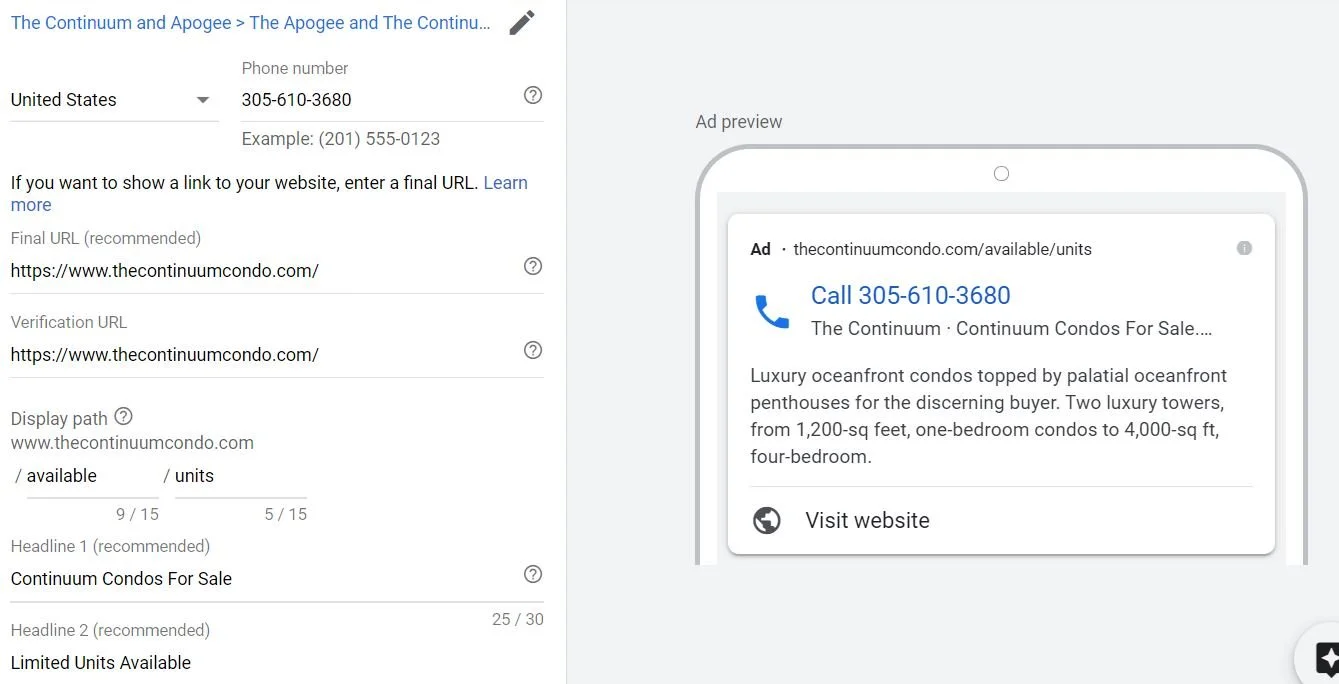Open help icon next to Final URL field
Screen dimensions: 1339x684
tap(533, 266)
